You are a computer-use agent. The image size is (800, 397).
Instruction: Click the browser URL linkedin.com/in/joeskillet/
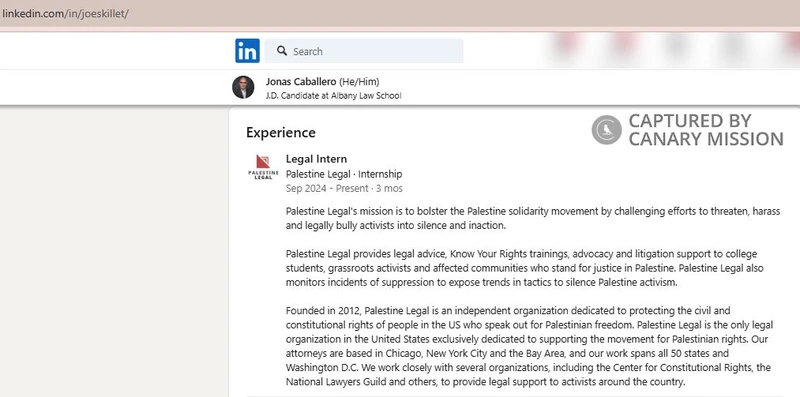click(65, 13)
